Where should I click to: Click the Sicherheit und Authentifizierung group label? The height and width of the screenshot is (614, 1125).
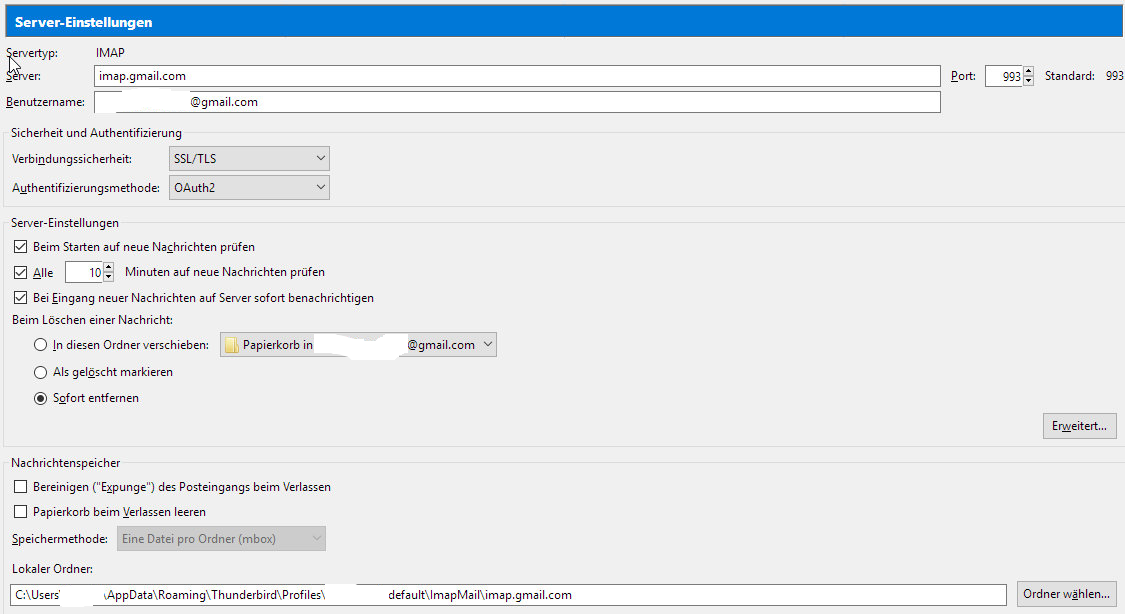(x=96, y=133)
